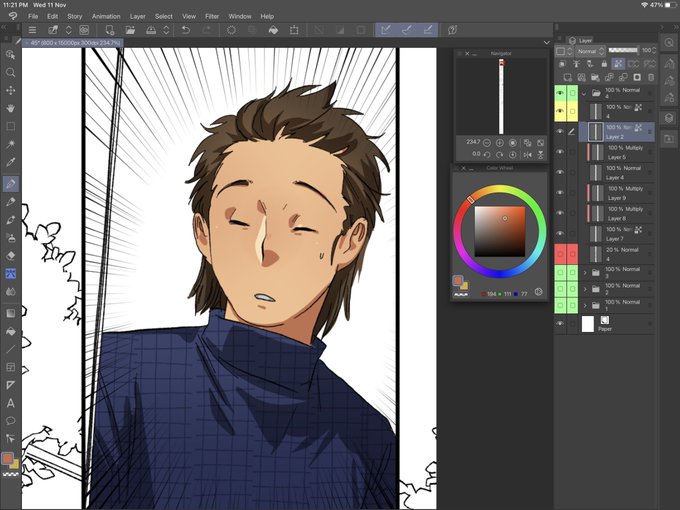
Task: Click stepper arrows beside Save icon
Action: (x=166, y=30)
